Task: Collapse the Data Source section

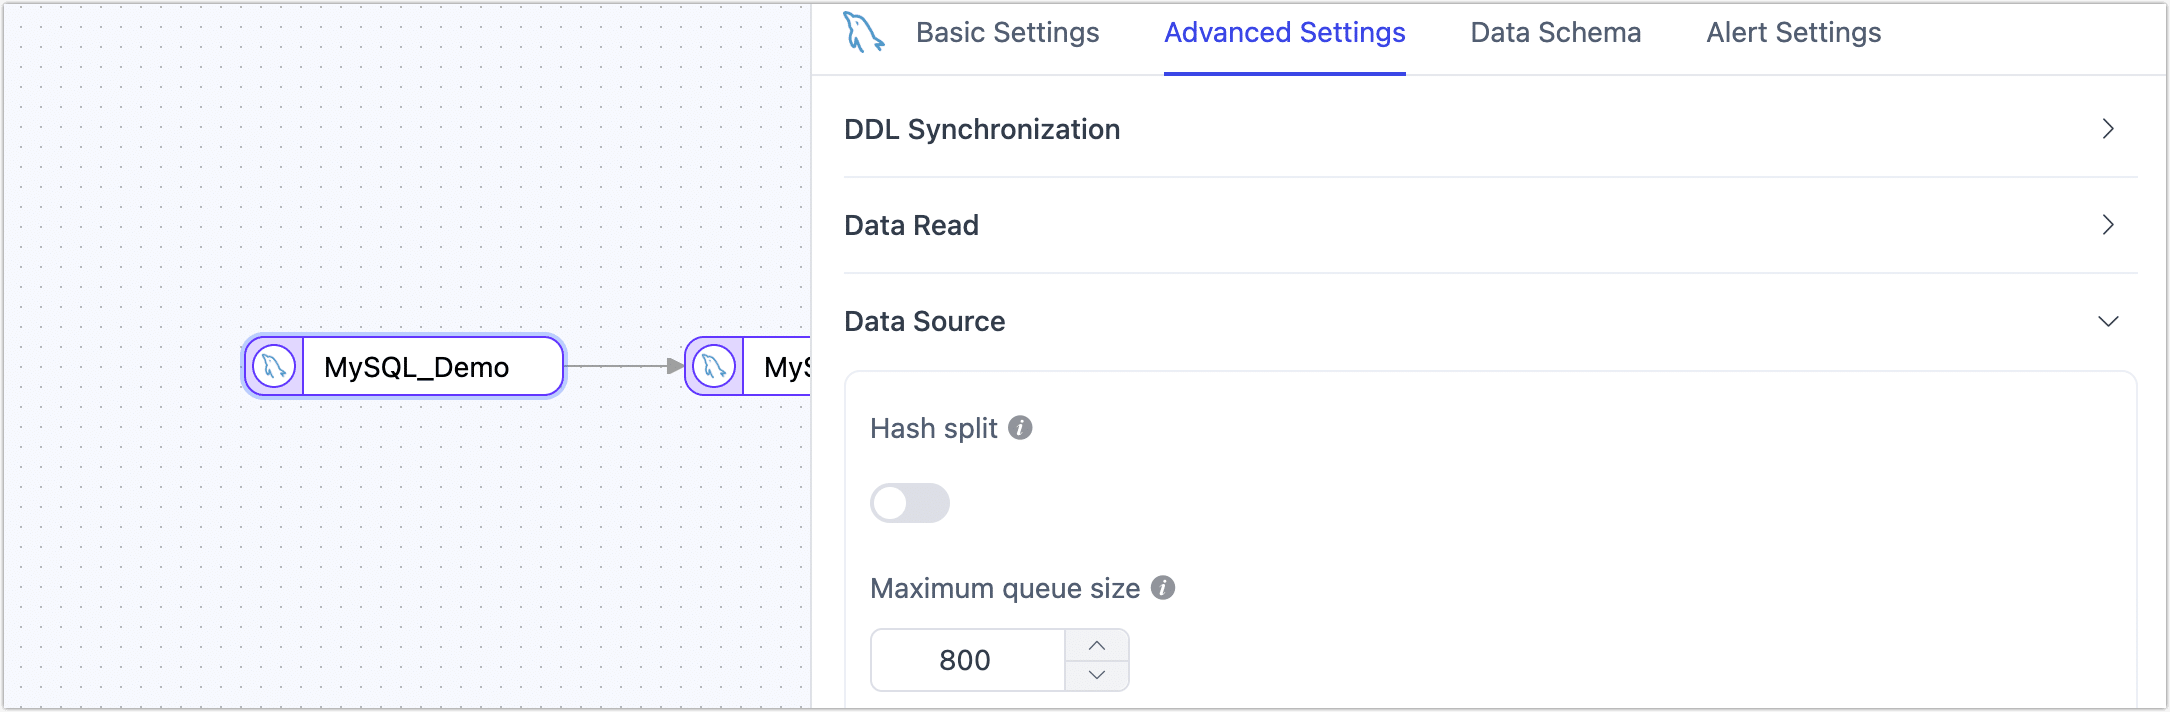Action: [x=2109, y=321]
